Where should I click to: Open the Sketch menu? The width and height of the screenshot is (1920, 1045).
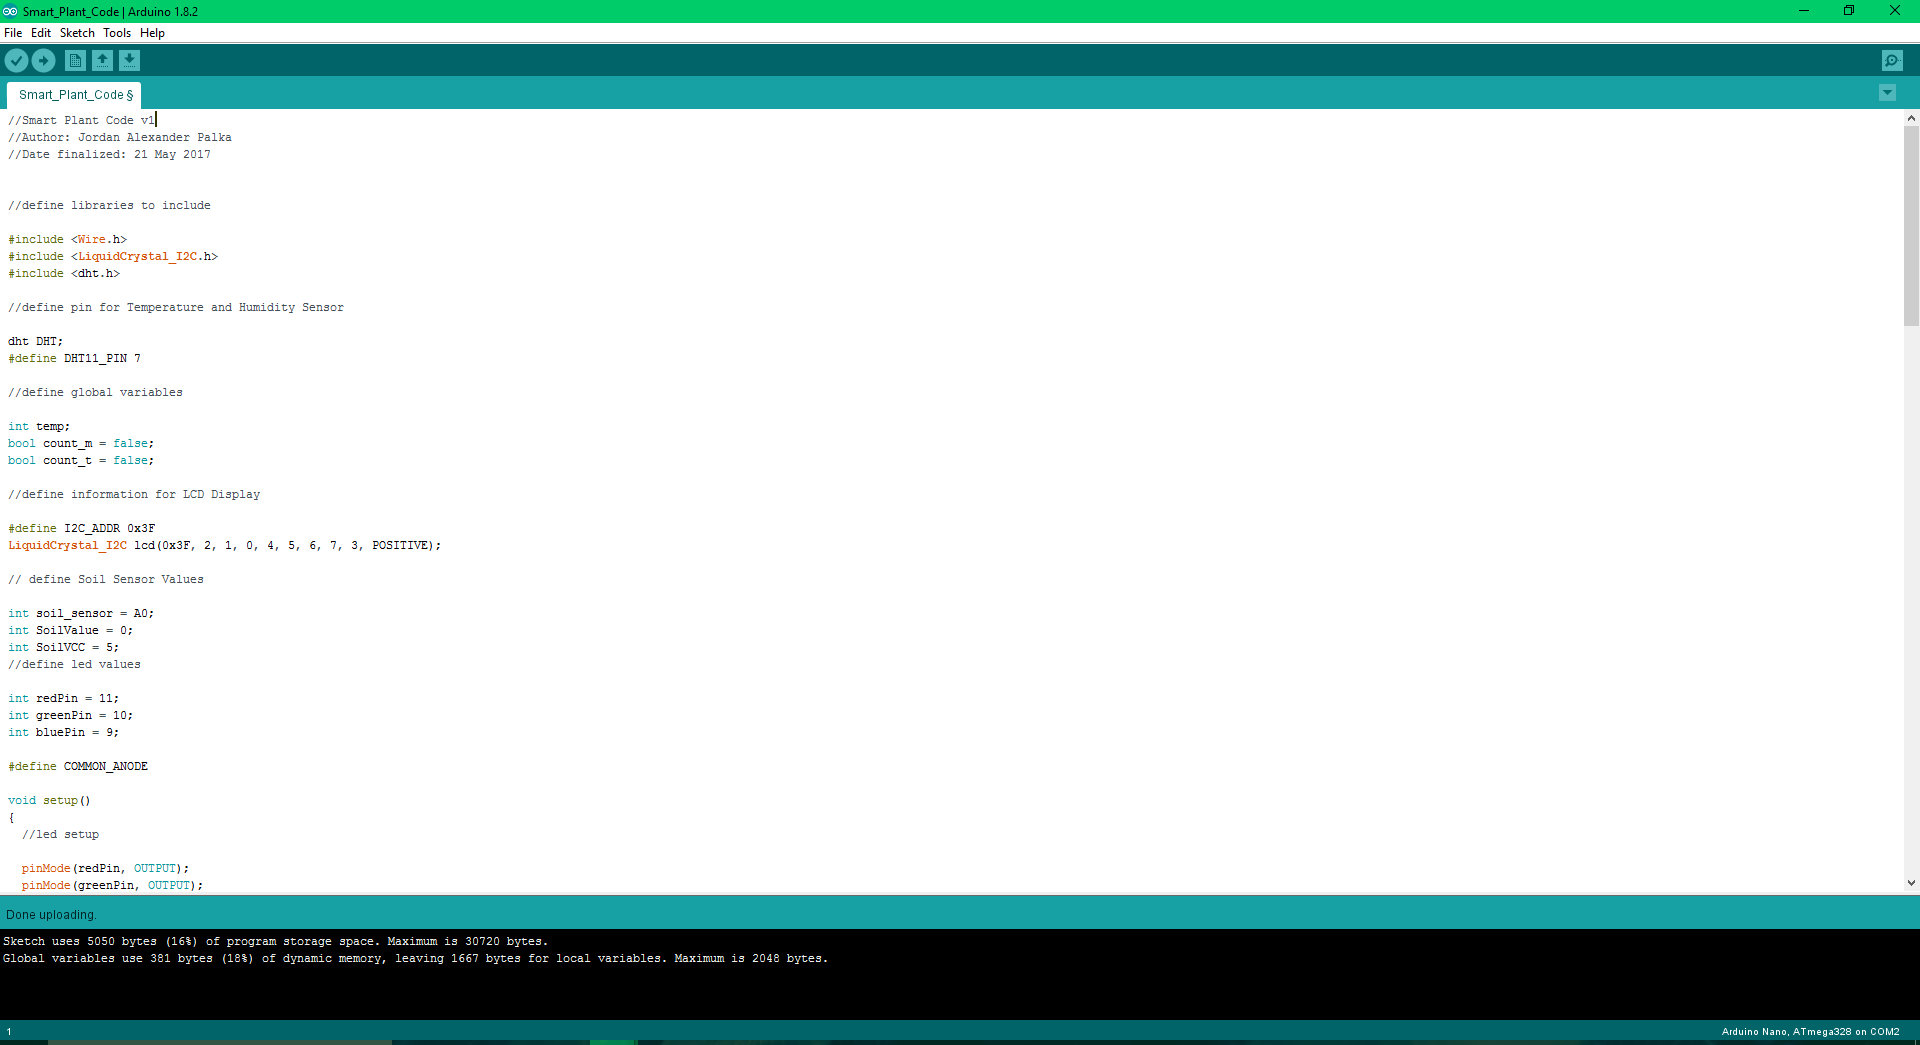click(77, 33)
